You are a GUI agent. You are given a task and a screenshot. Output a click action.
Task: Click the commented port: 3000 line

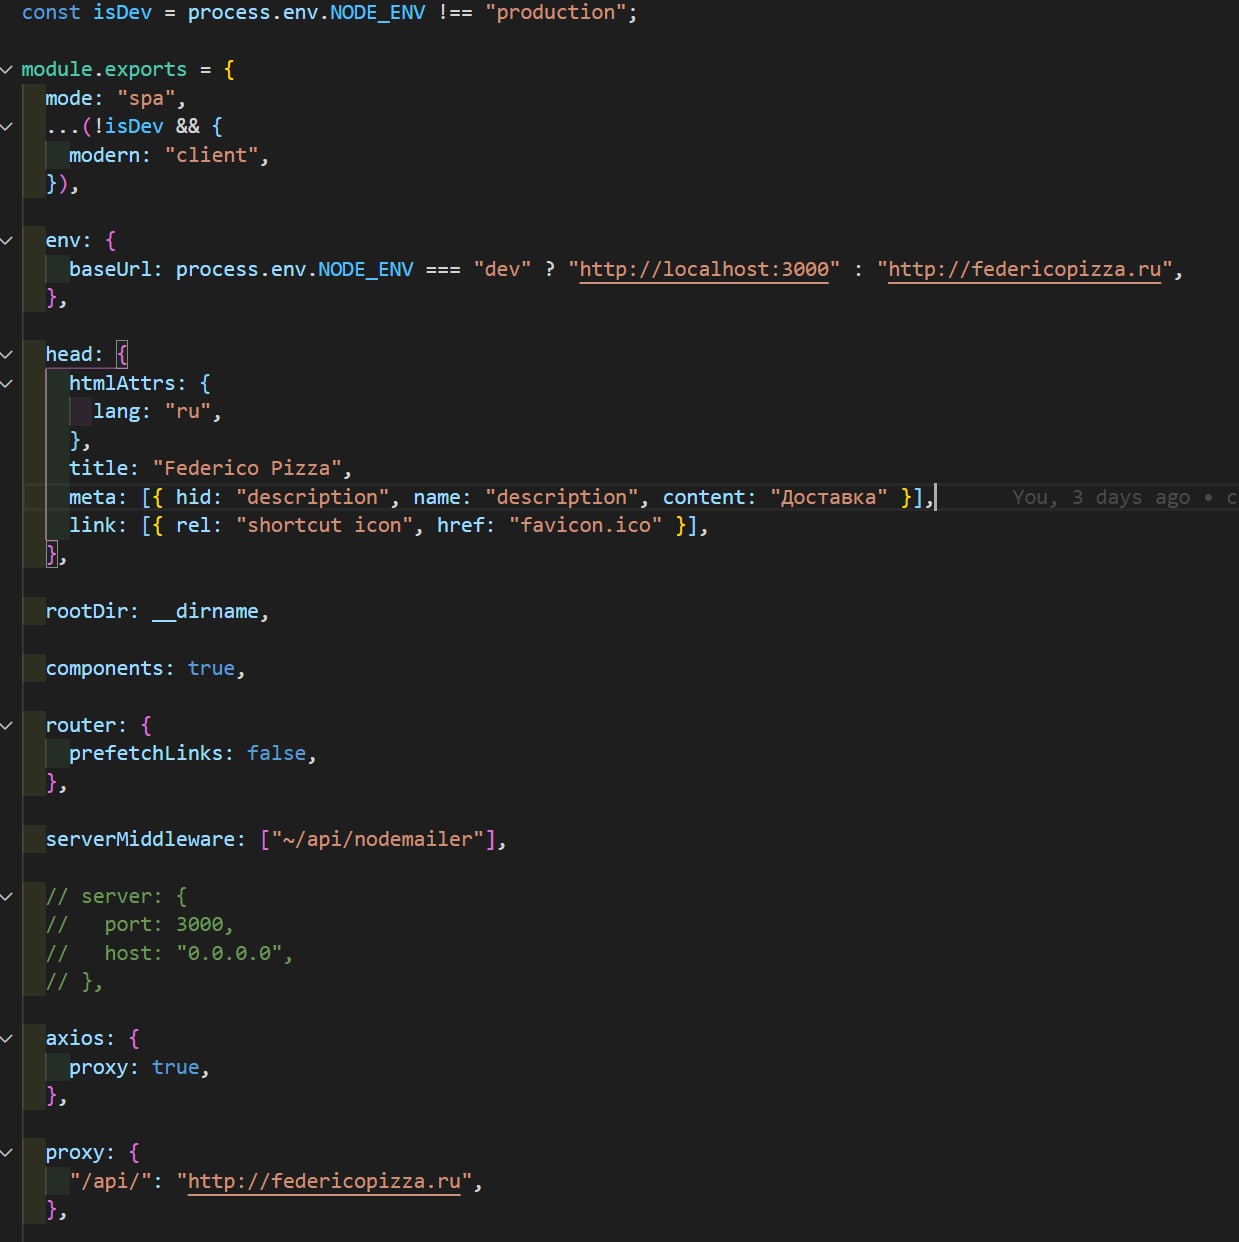pyautogui.click(x=140, y=924)
